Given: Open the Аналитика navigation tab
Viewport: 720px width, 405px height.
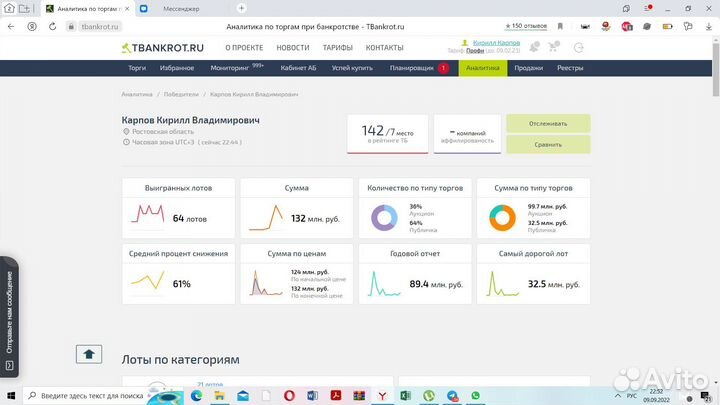Looking at the screenshot, I should tap(482, 68).
